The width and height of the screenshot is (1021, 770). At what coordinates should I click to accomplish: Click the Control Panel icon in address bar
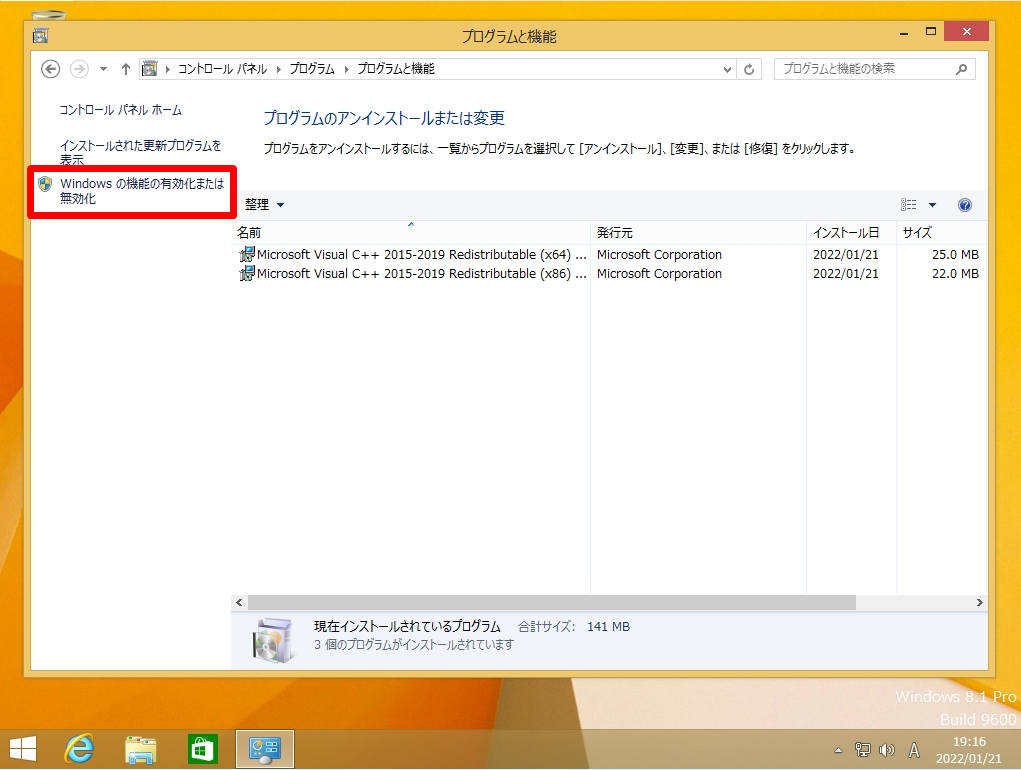150,68
